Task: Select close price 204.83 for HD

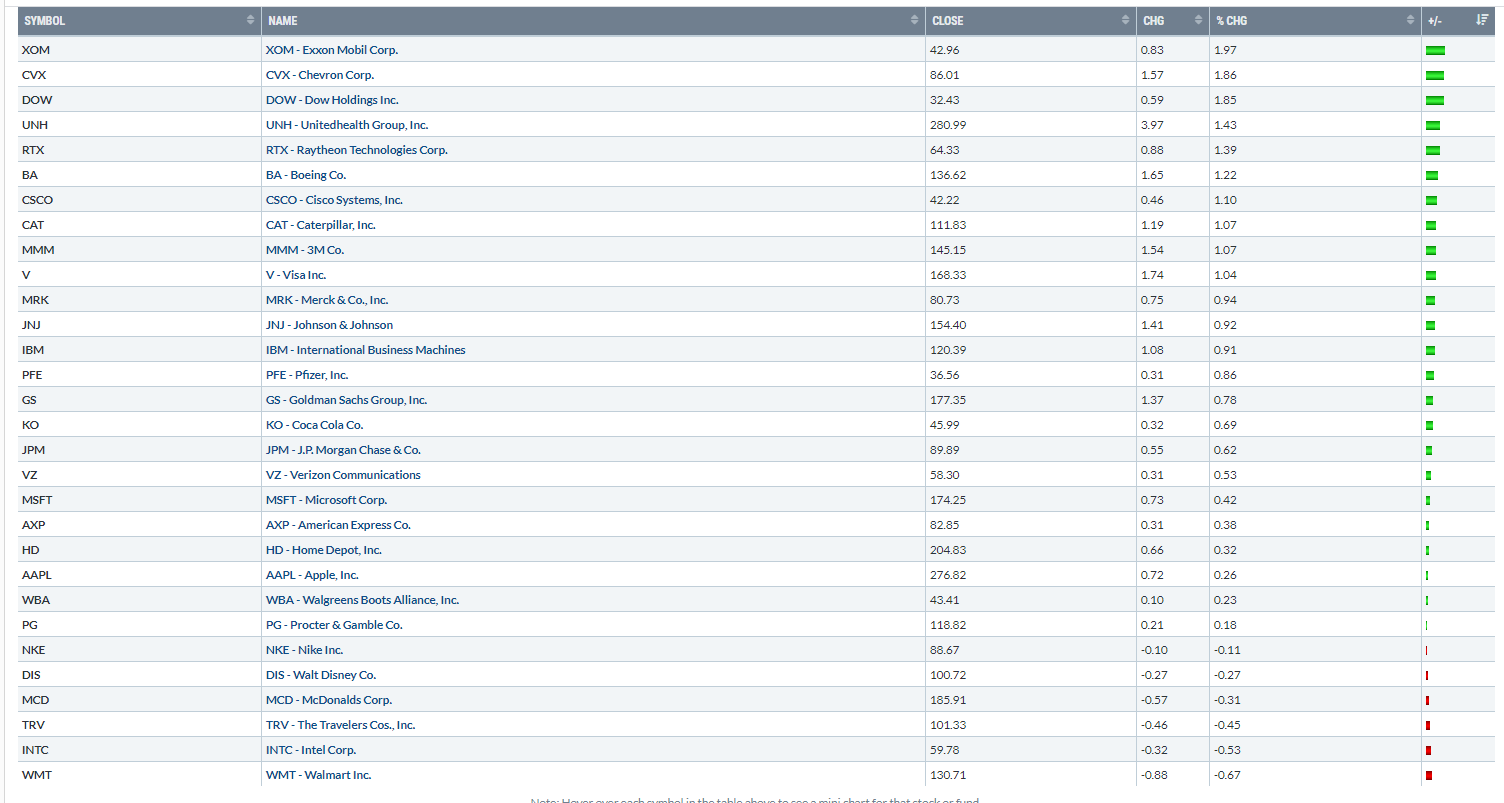Action: 948,550
